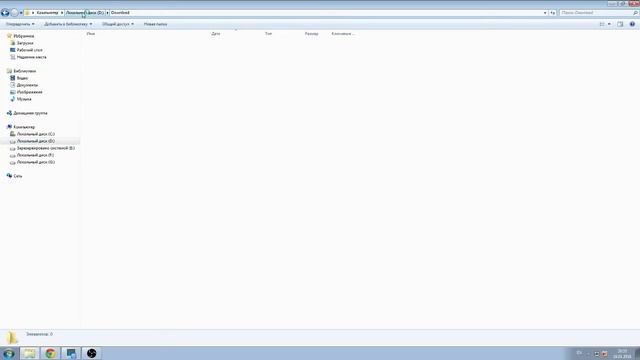The width and height of the screenshot is (640, 360).
Task: Navigate to Локальный диск (D:) in breadcrumb
Action: (x=85, y=13)
